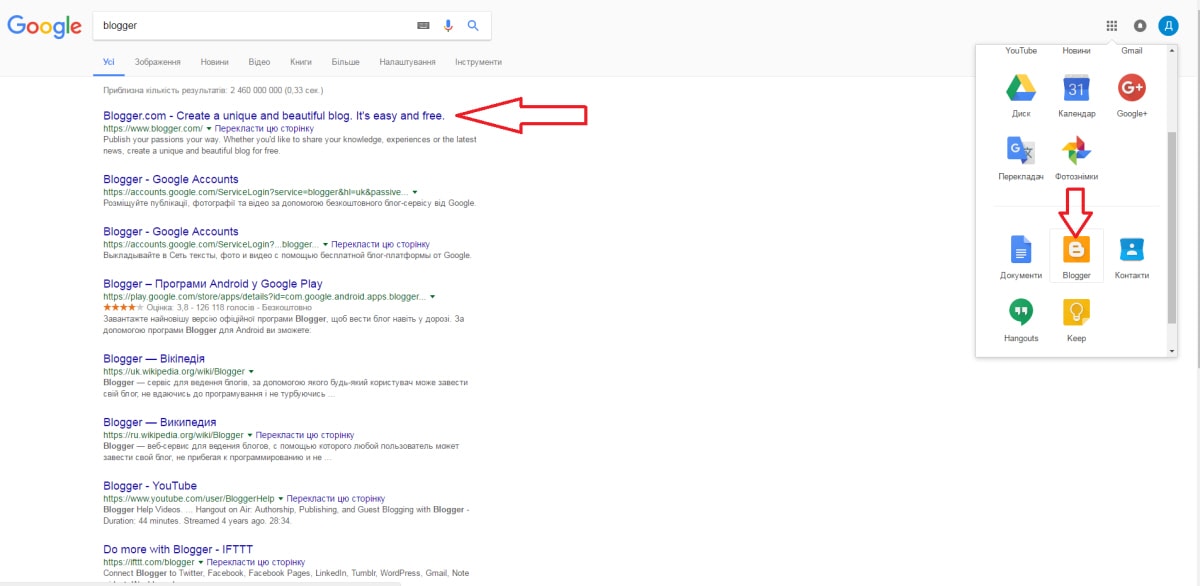Screen dimensions: 1200x586
Task: Click Перекласти цю сторінку under Blogger.com result
Action: [264, 129]
